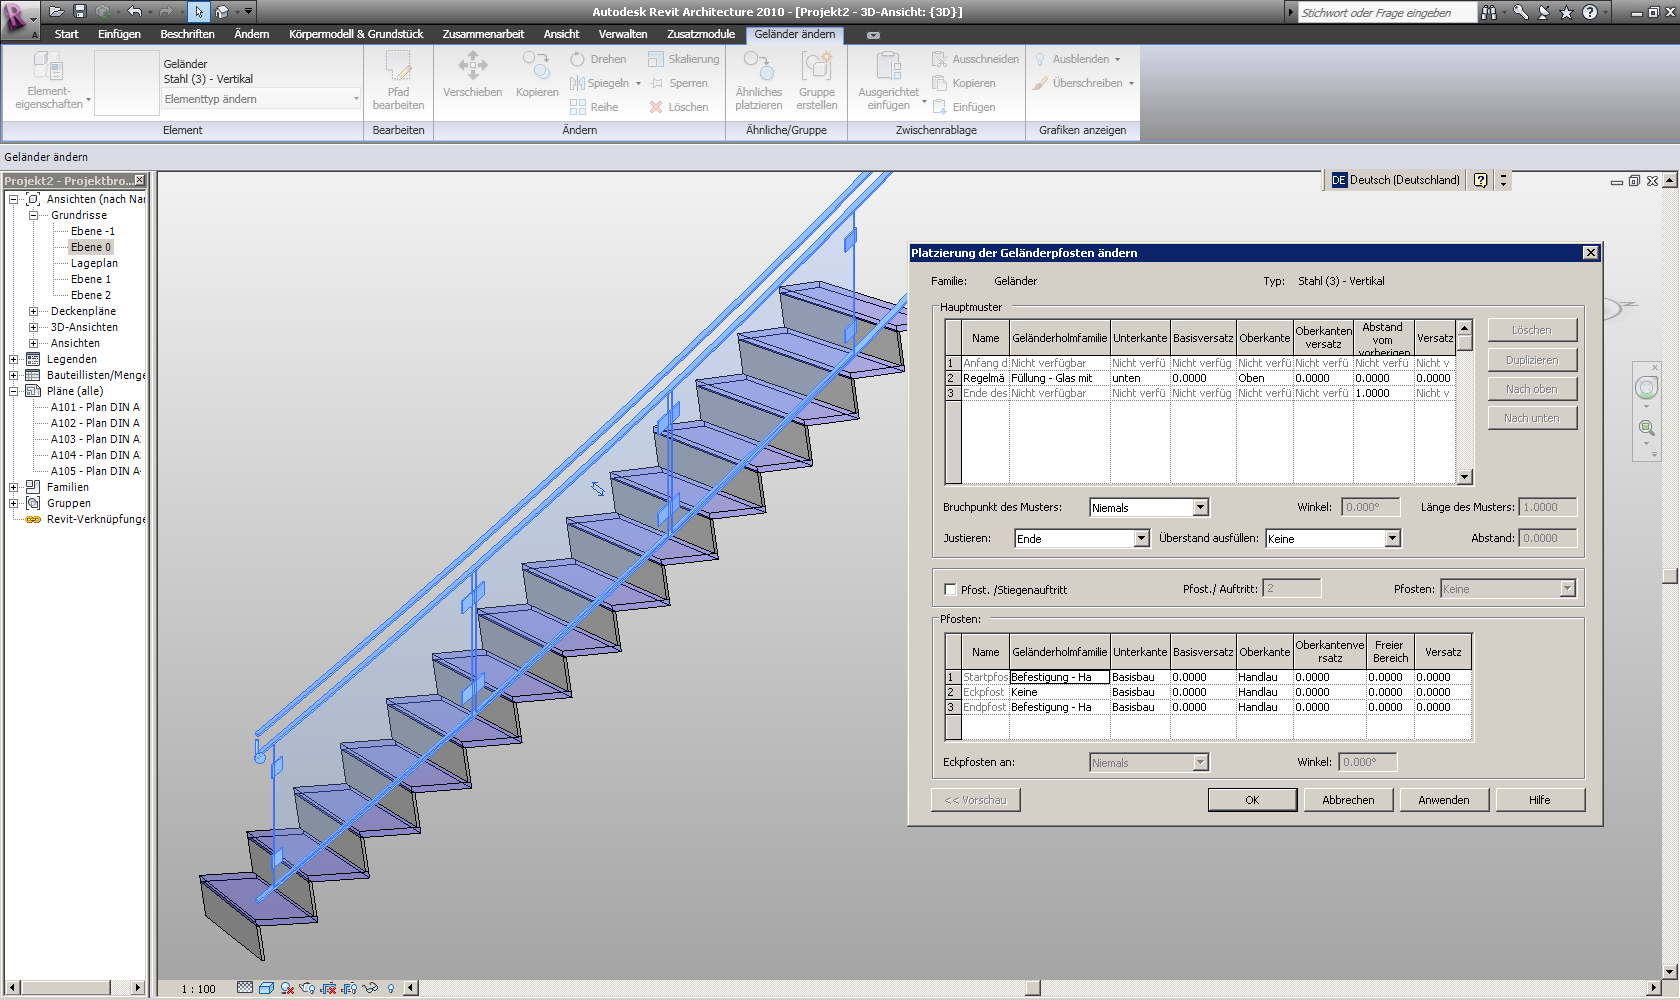Click the Drehen rotate tool
Image resolution: width=1680 pixels, height=1000 pixels.
pos(598,59)
